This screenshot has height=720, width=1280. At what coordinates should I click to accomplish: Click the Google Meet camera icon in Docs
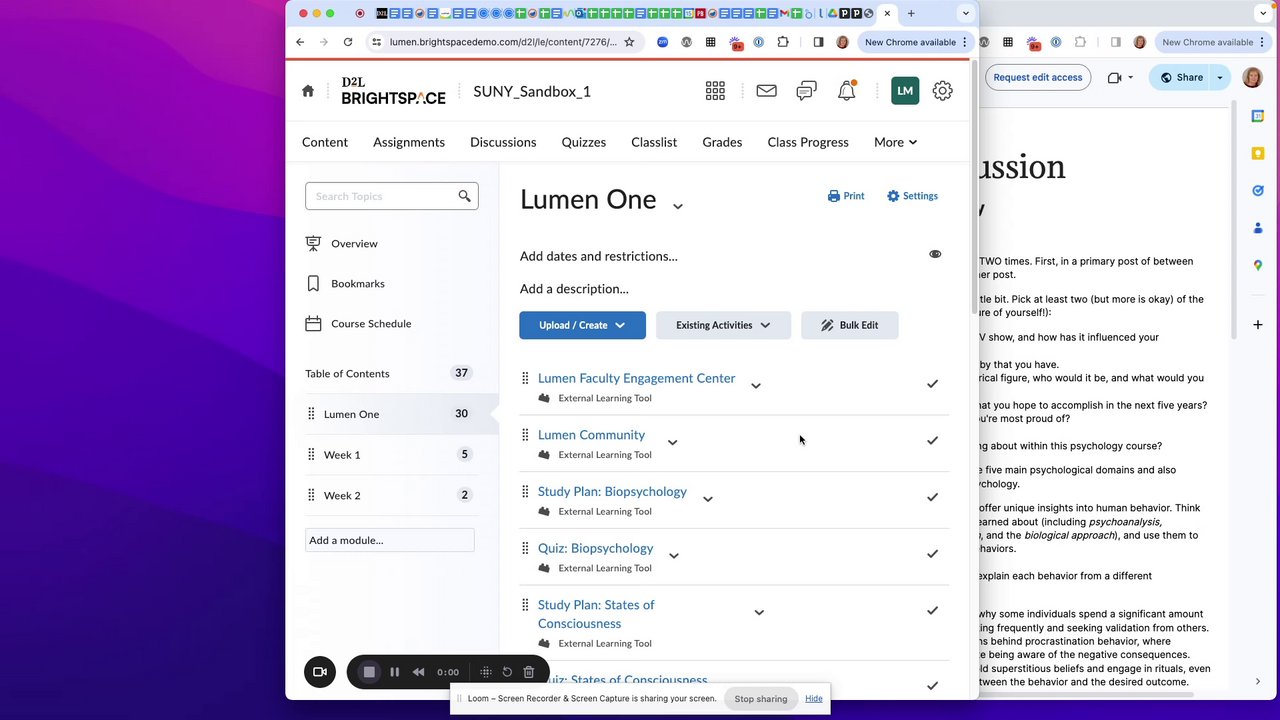pyautogui.click(x=1115, y=77)
